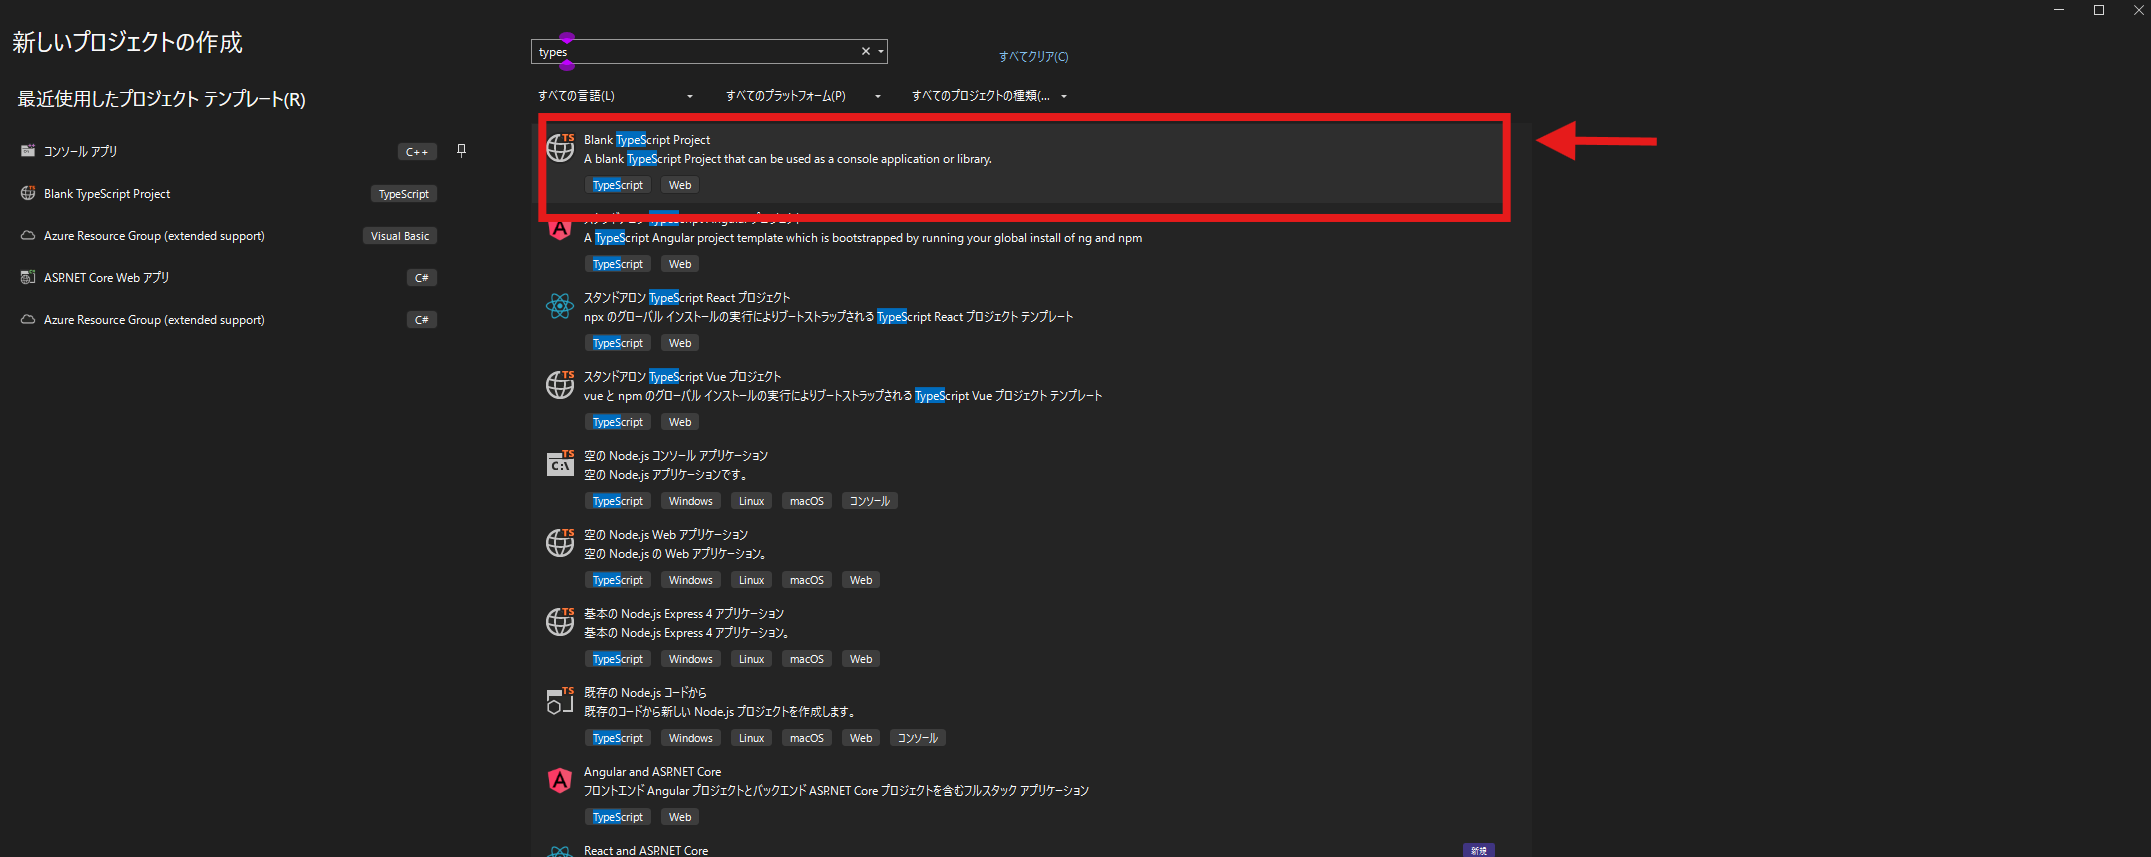The image size is (2151, 857).
Task: Click the Blank TypeScript Project globe icon
Action: coord(560,147)
